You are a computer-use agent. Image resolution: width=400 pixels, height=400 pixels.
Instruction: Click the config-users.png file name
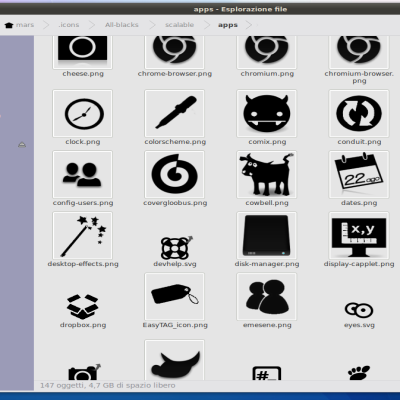(83, 203)
